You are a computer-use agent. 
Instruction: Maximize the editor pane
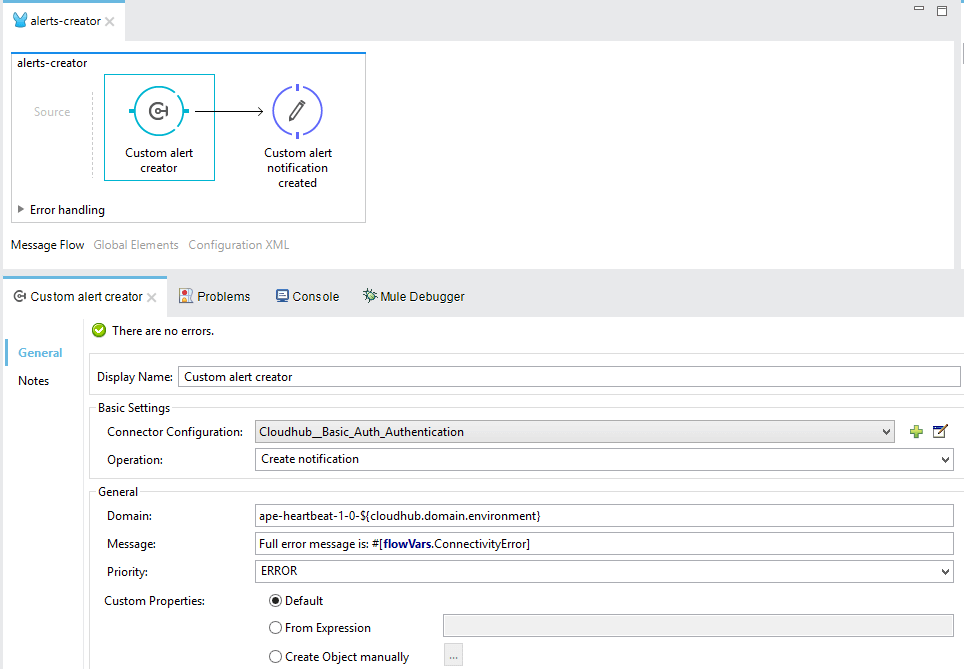pyautogui.click(x=942, y=10)
